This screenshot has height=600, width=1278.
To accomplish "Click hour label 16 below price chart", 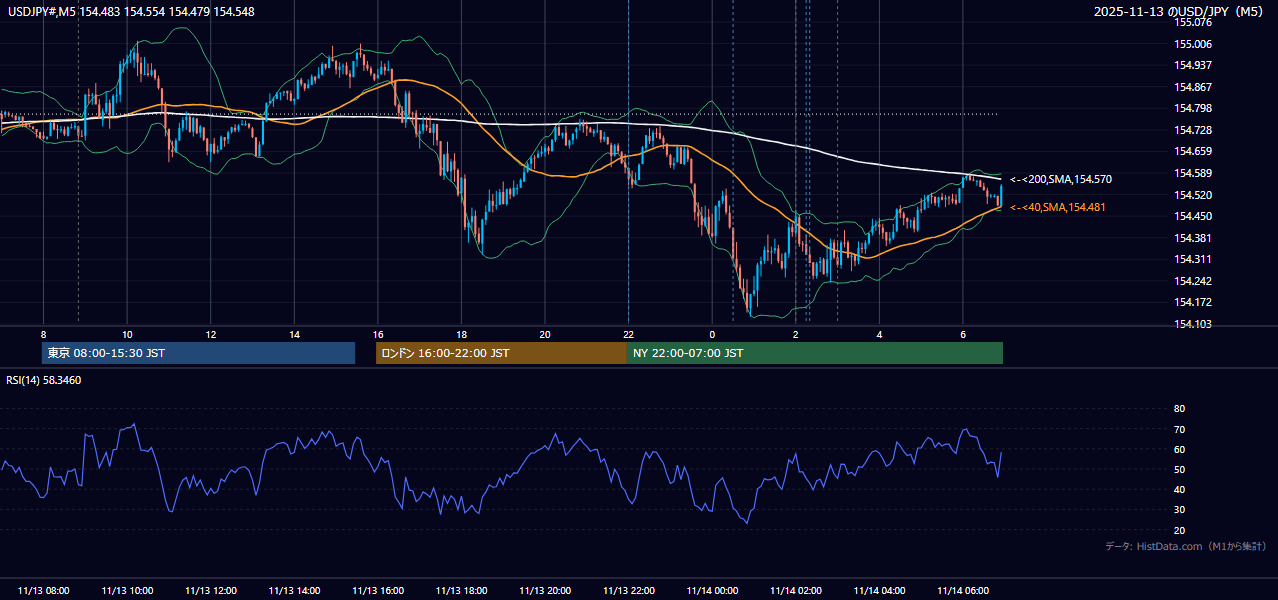I will (378, 334).
